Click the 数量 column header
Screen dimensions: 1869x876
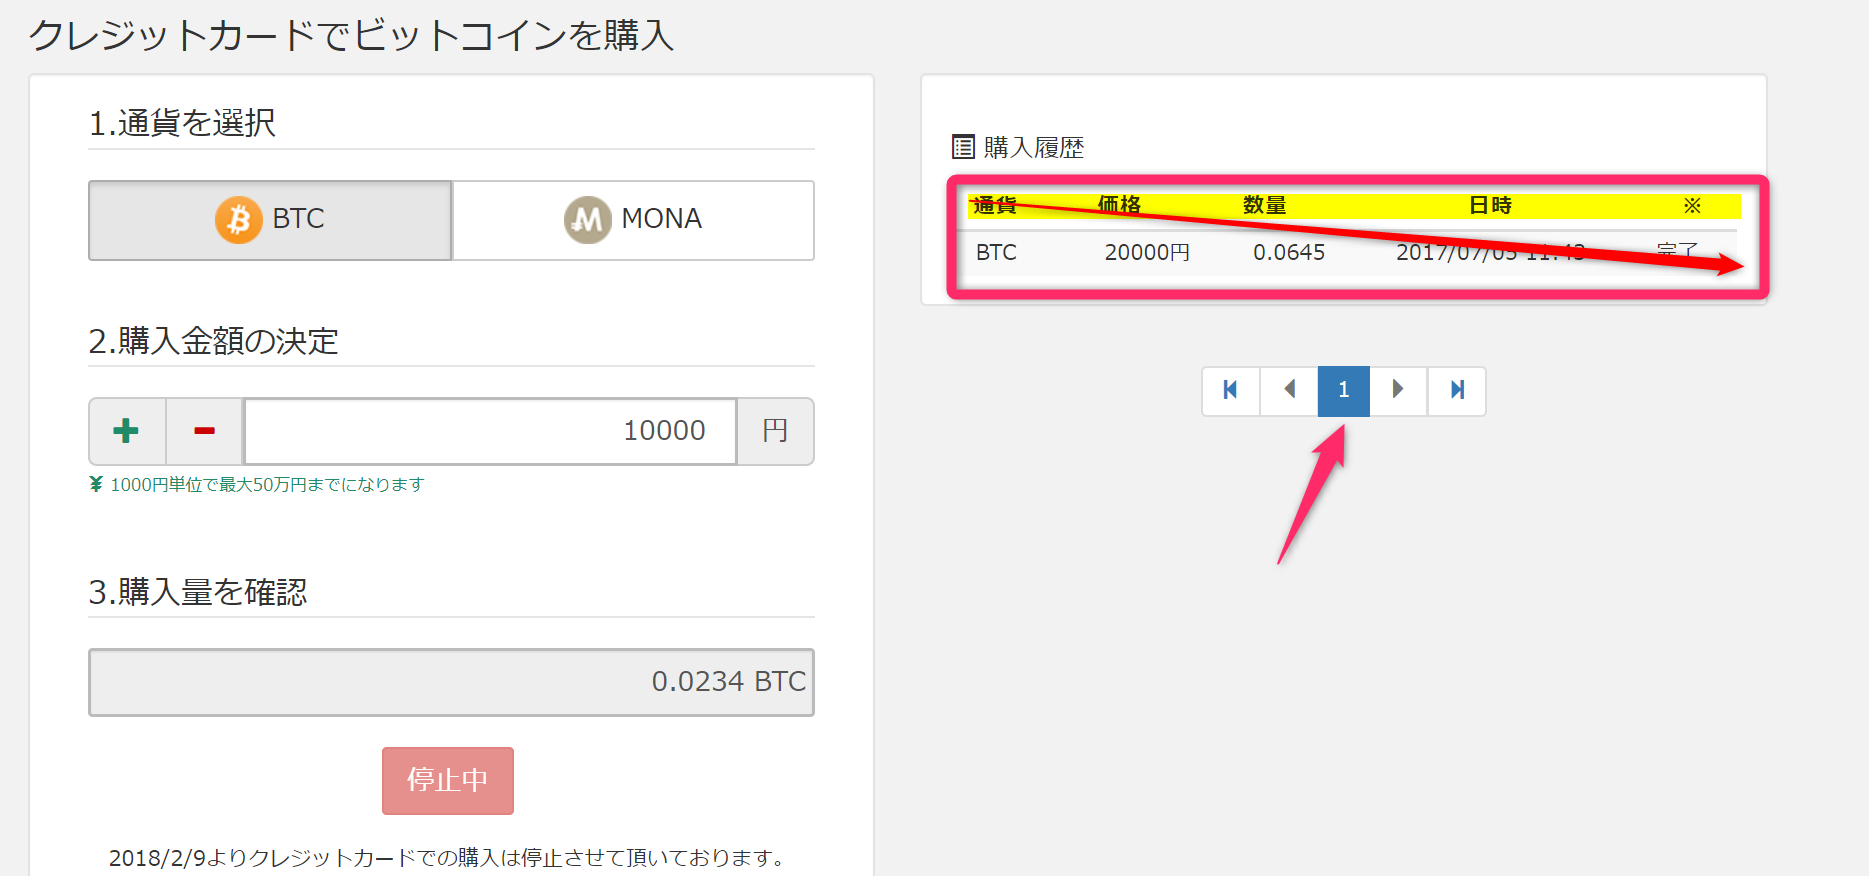1264,206
